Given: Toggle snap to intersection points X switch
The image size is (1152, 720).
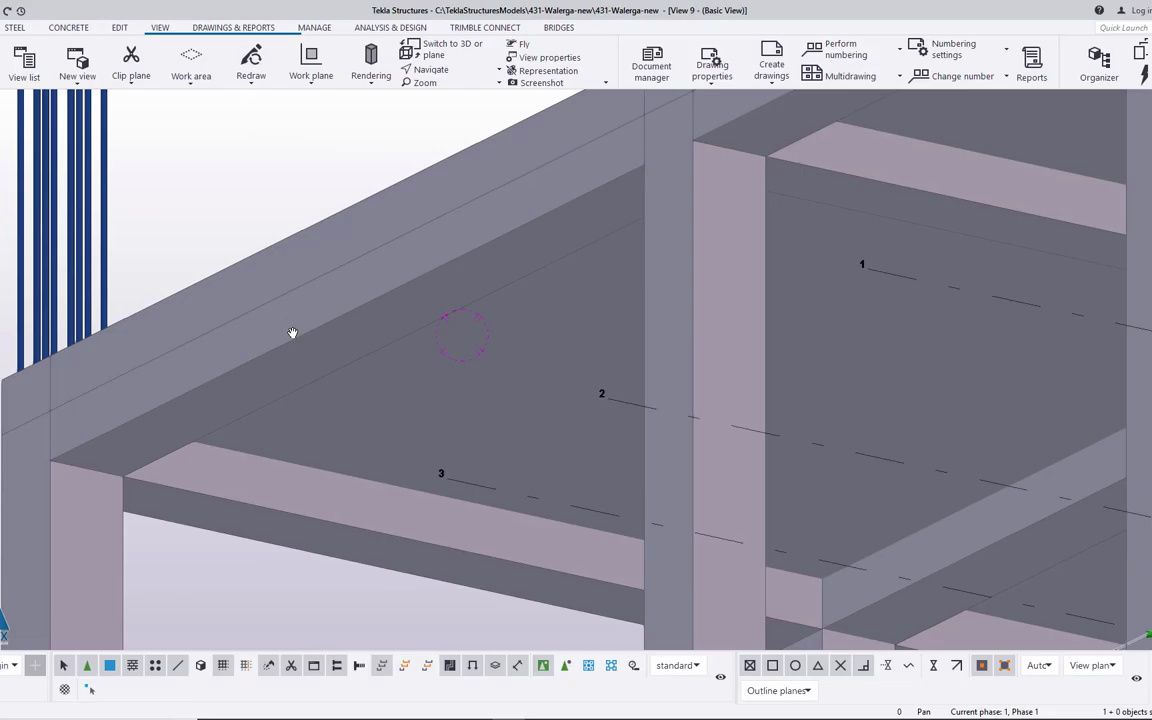Looking at the screenshot, I should [840, 666].
